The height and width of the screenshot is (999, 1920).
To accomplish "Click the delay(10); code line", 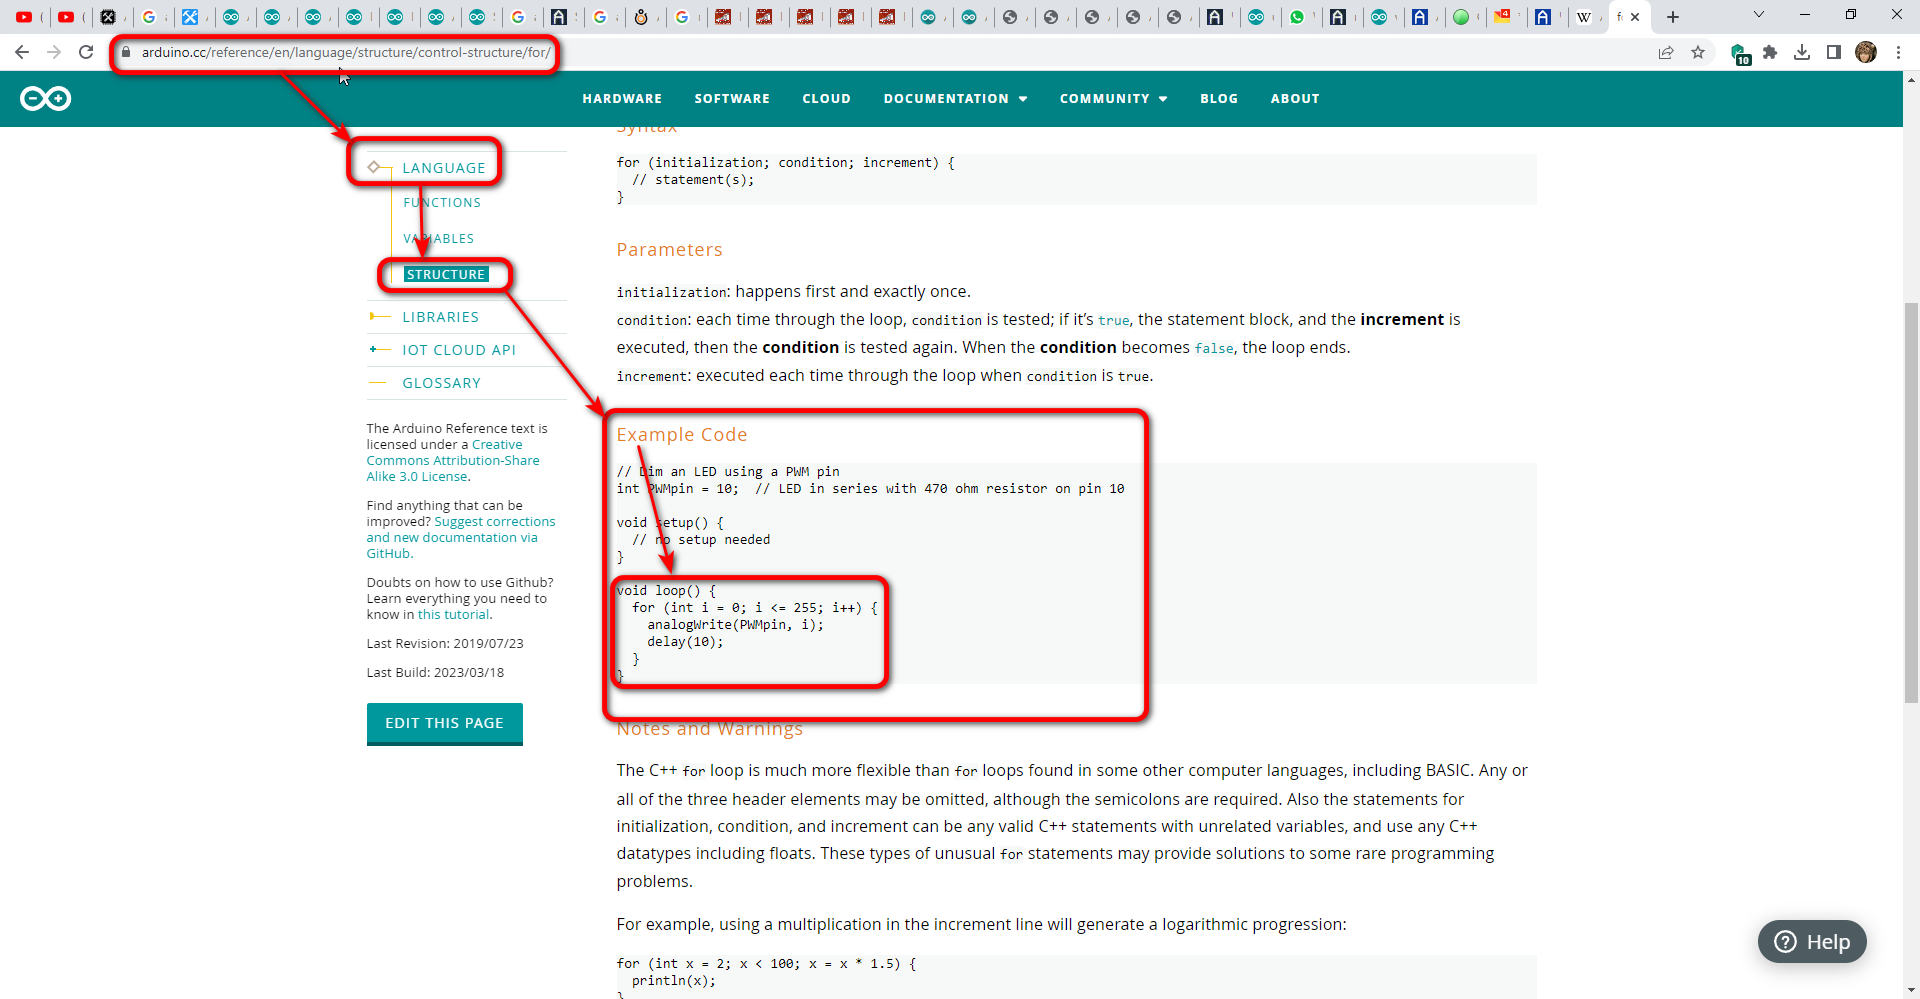I will coord(685,642).
